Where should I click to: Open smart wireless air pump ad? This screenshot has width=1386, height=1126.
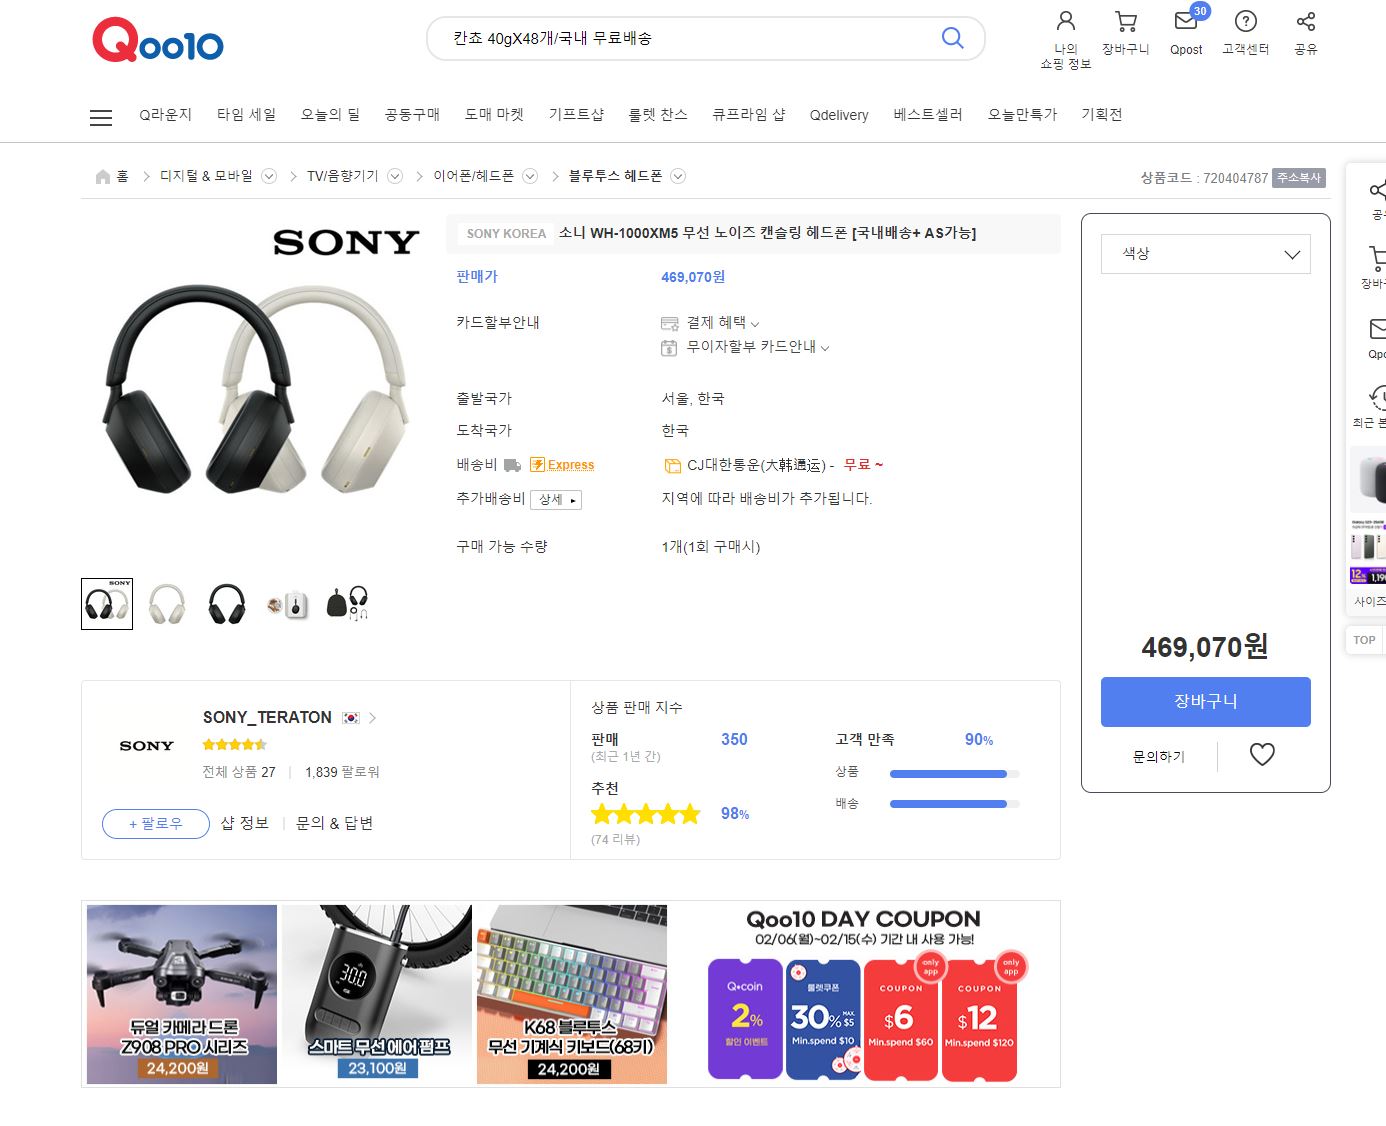[x=377, y=994]
